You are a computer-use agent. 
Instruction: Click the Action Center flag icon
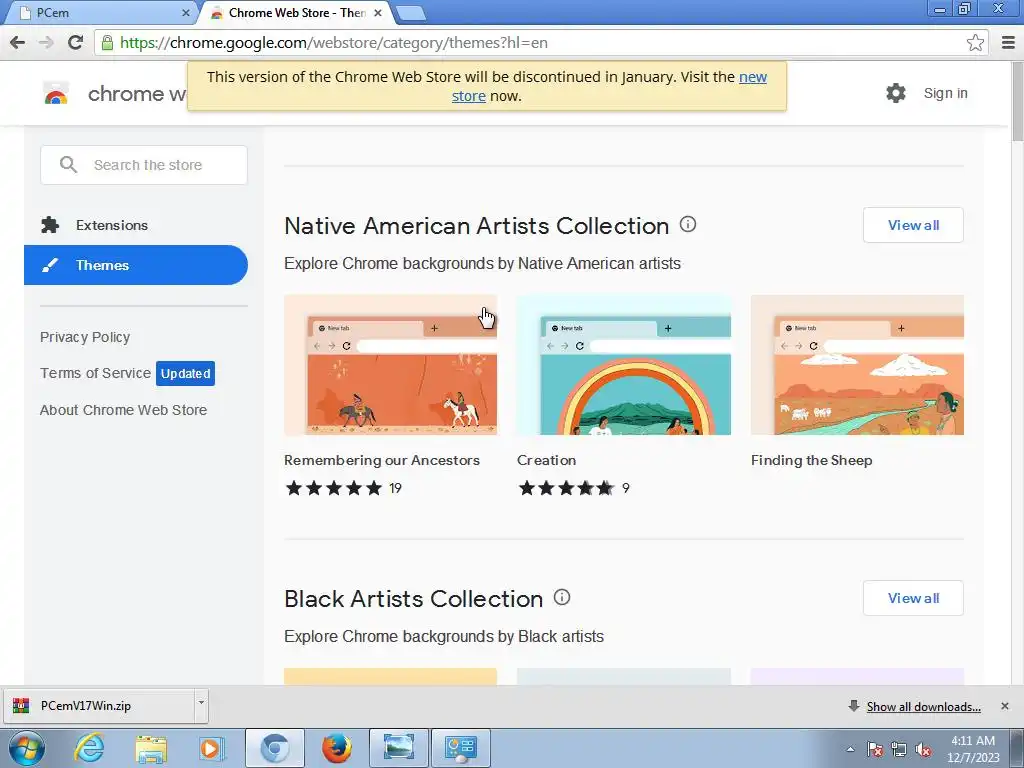click(874, 750)
